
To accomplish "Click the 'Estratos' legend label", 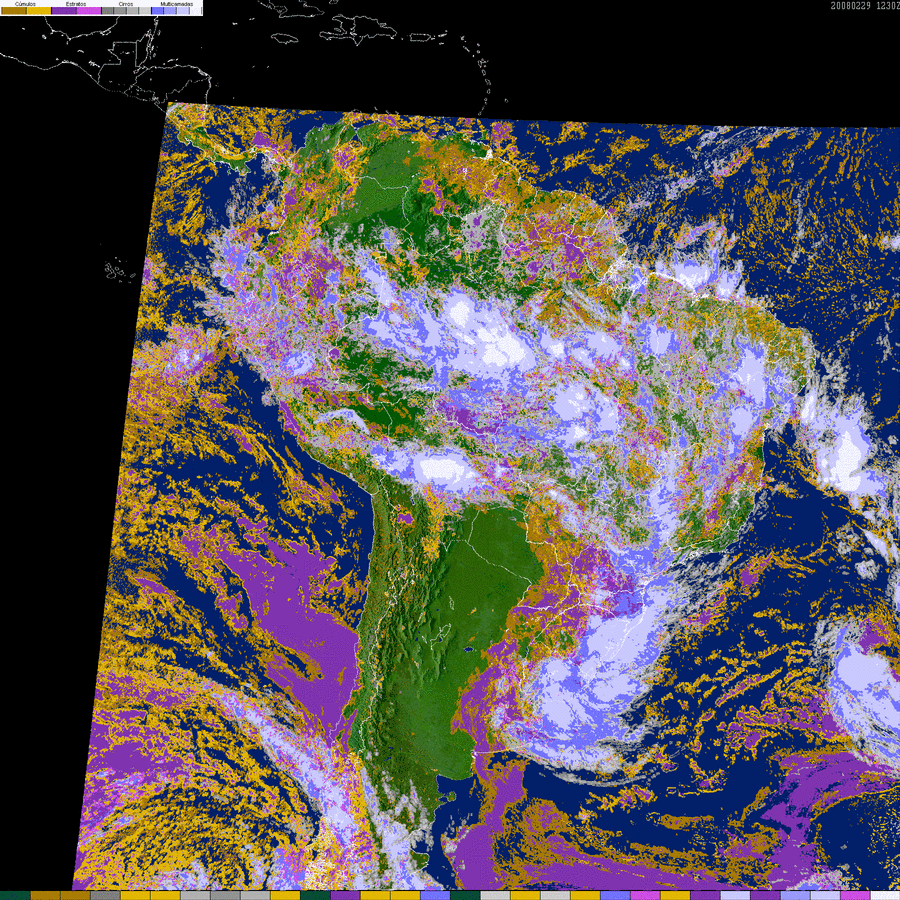I will coord(76,4).
